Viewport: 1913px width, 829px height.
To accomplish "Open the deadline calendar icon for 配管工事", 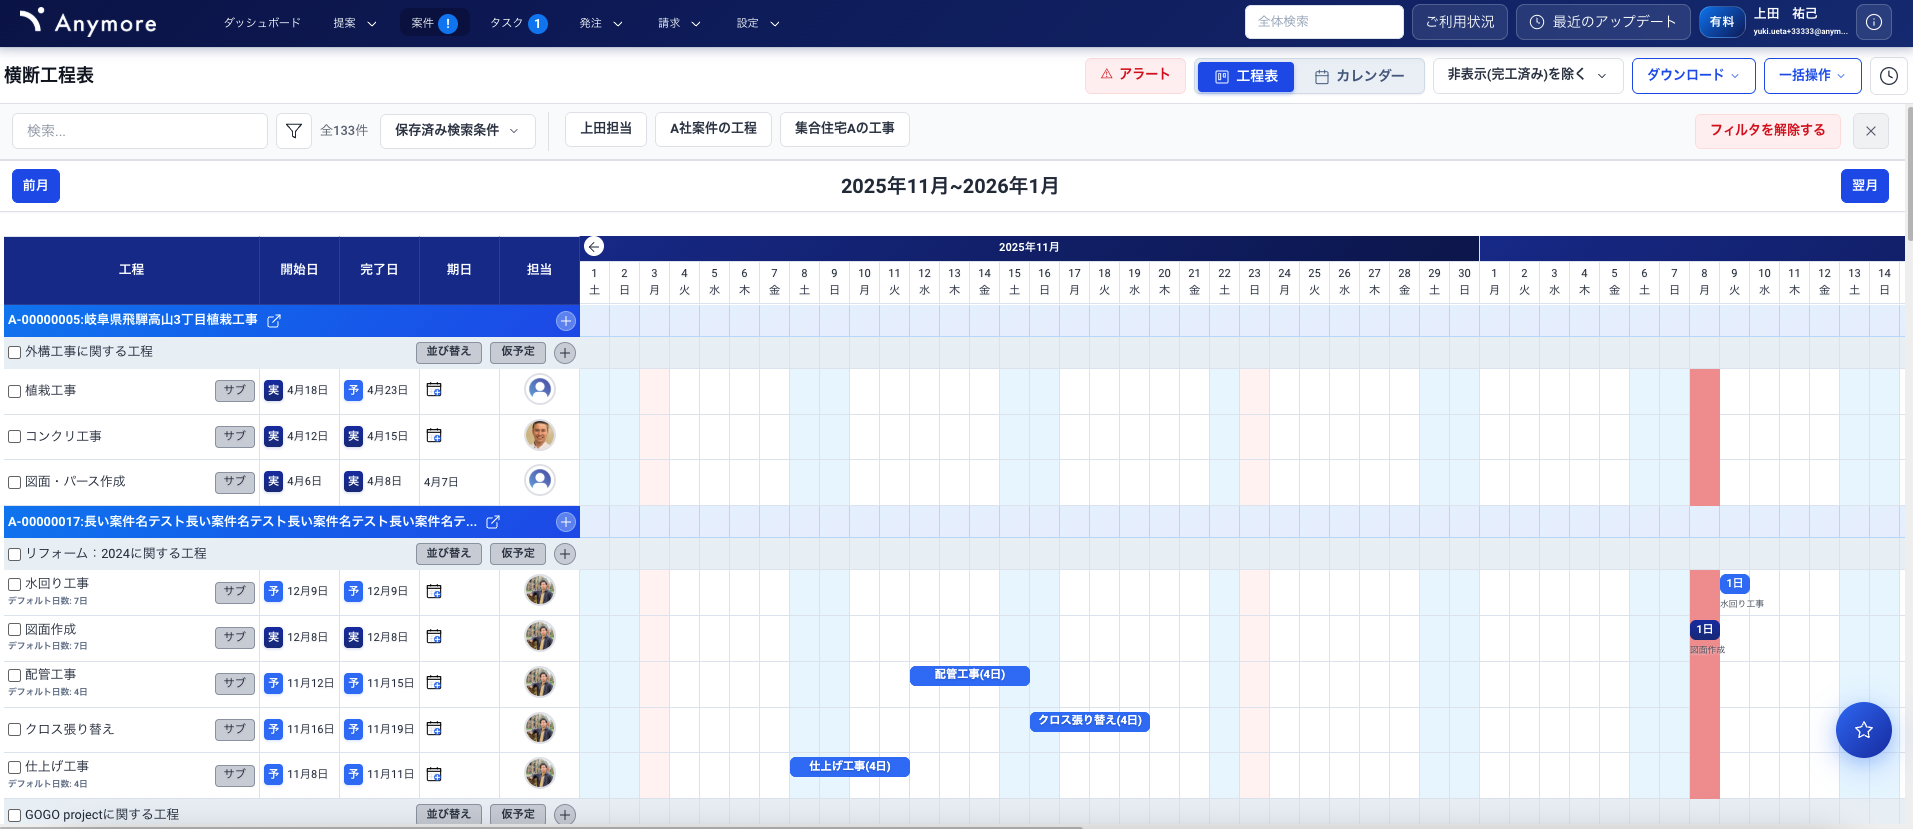I will click(434, 683).
